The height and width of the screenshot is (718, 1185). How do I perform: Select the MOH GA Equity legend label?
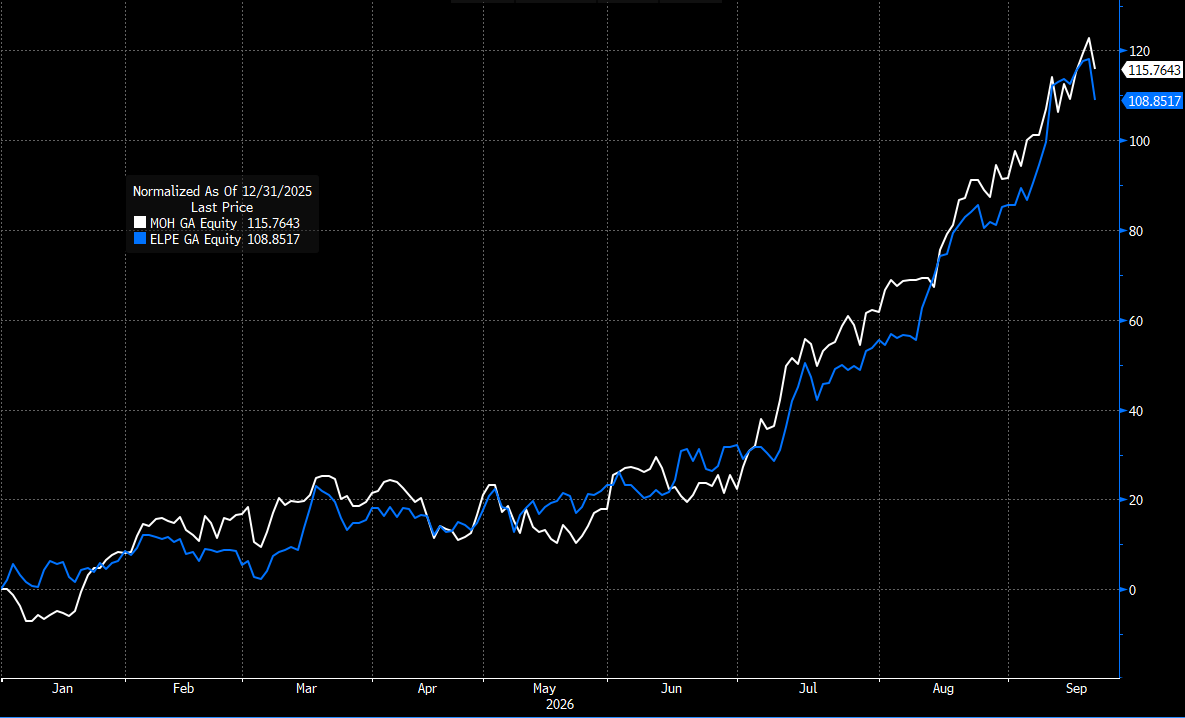pyautogui.click(x=194, y=223)
